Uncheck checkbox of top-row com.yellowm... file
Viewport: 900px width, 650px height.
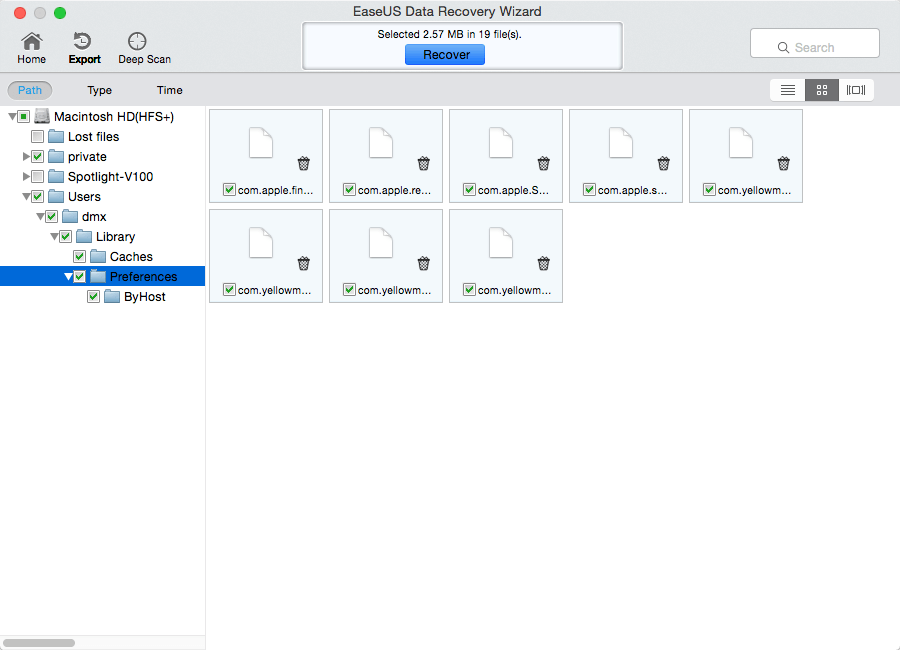(709, 189)
